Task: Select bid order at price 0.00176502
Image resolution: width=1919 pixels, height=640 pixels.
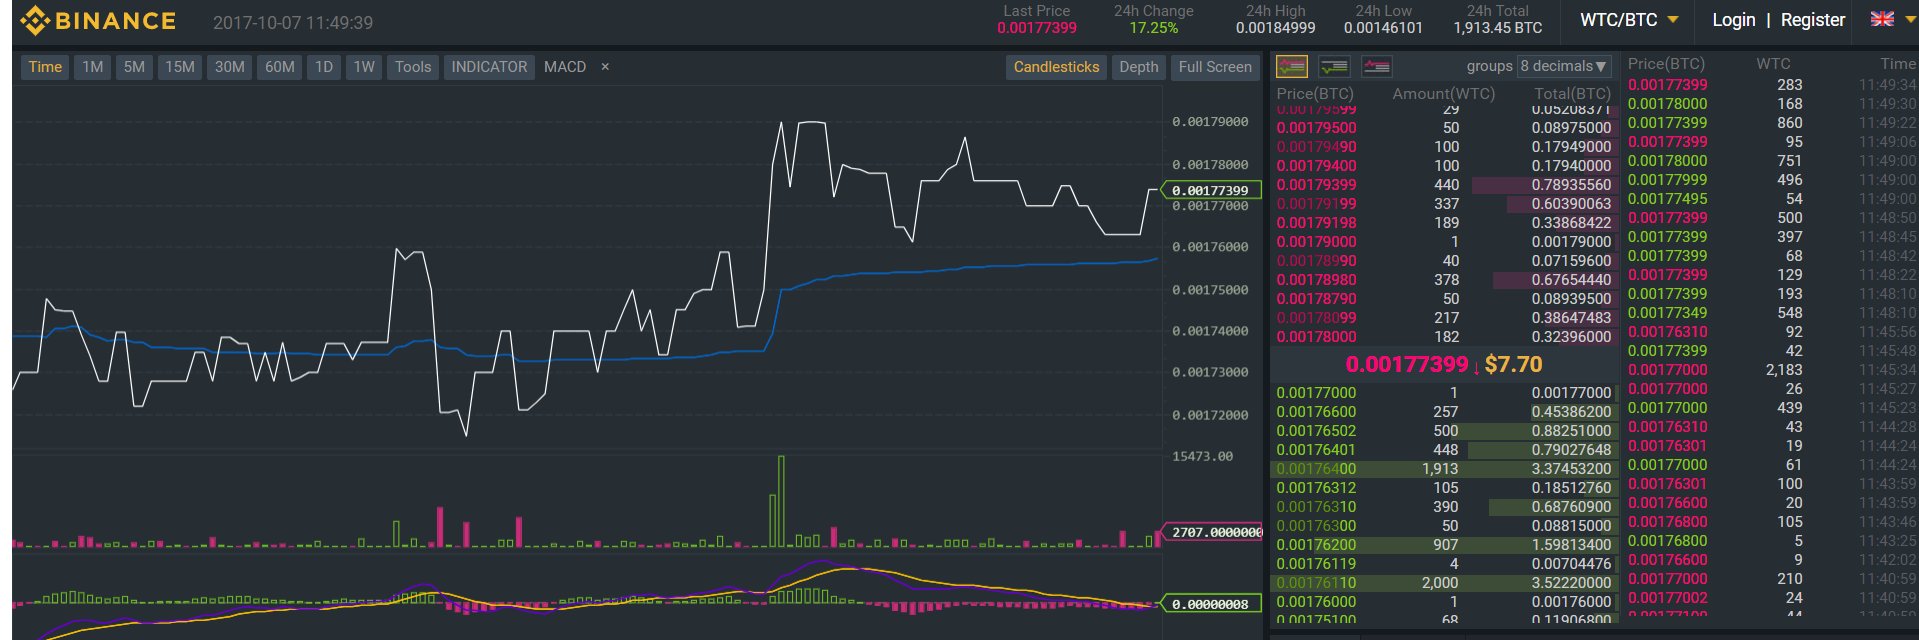Action: [1443, 431]
